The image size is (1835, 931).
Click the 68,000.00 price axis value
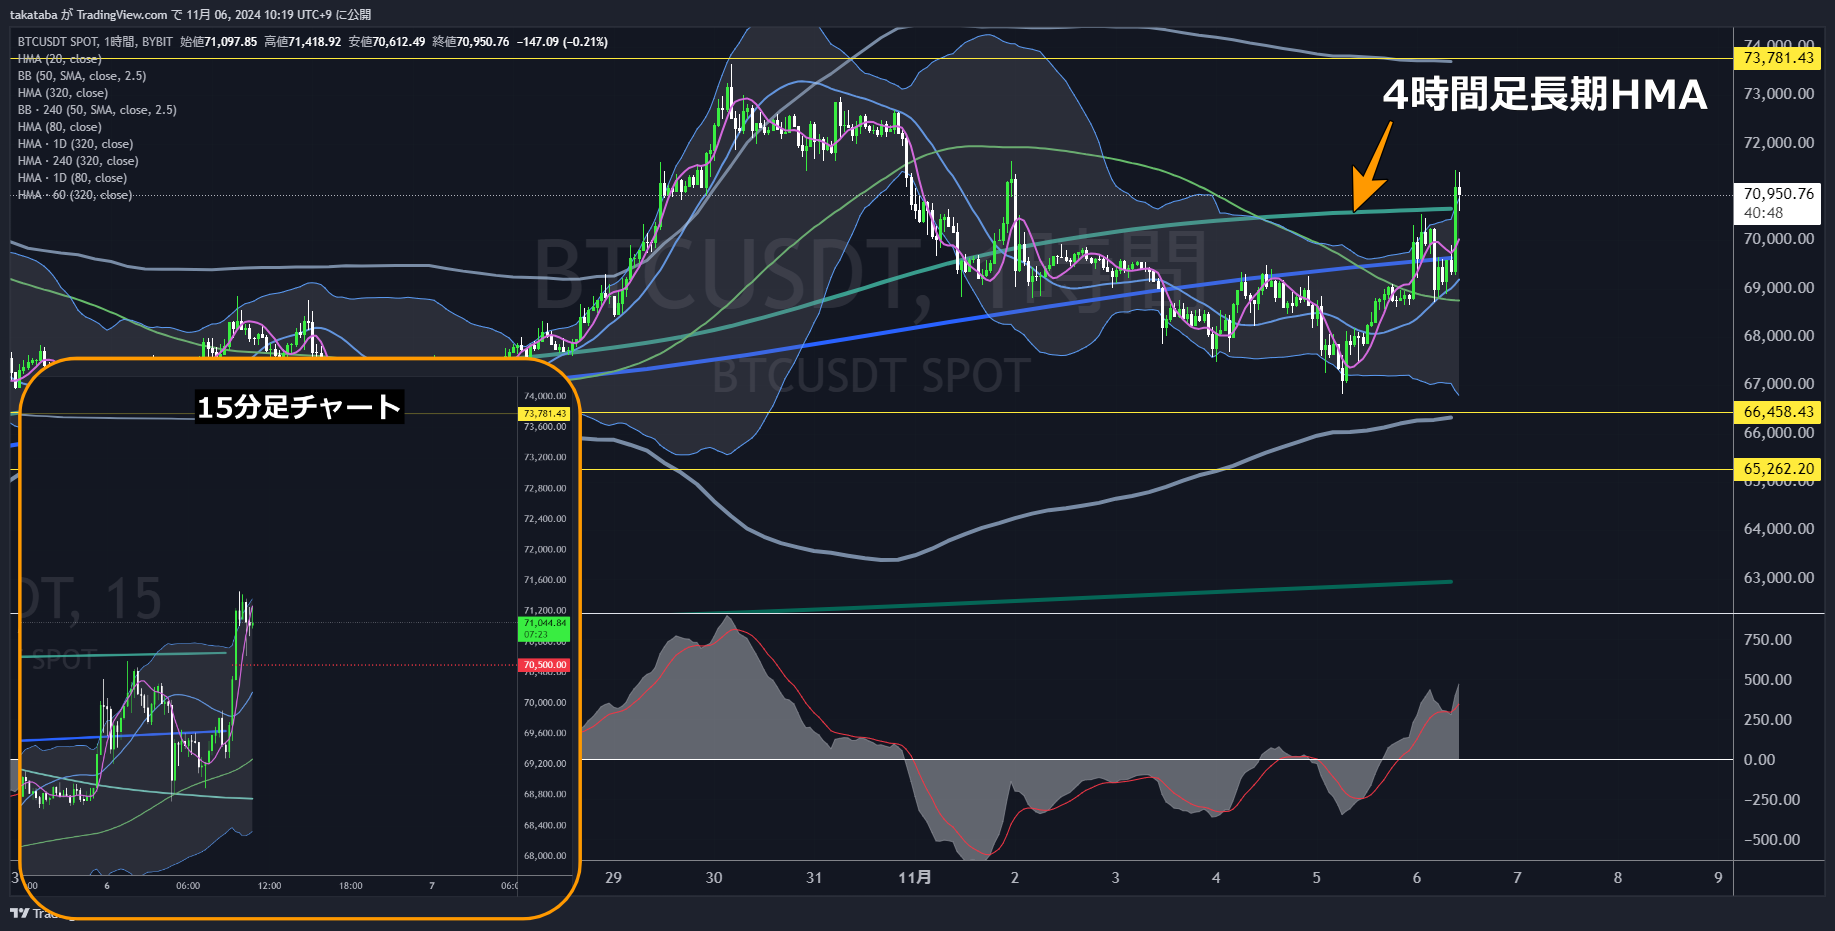tap(1778, 336)
